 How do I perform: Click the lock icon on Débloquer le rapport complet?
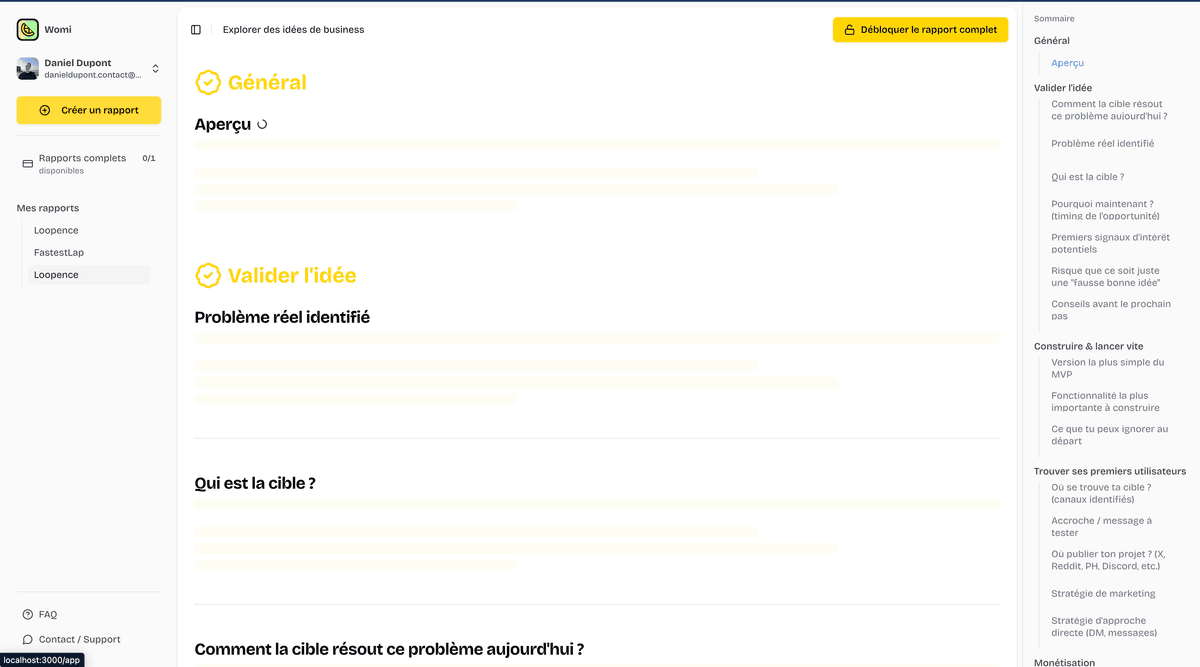tap(848, 29)
